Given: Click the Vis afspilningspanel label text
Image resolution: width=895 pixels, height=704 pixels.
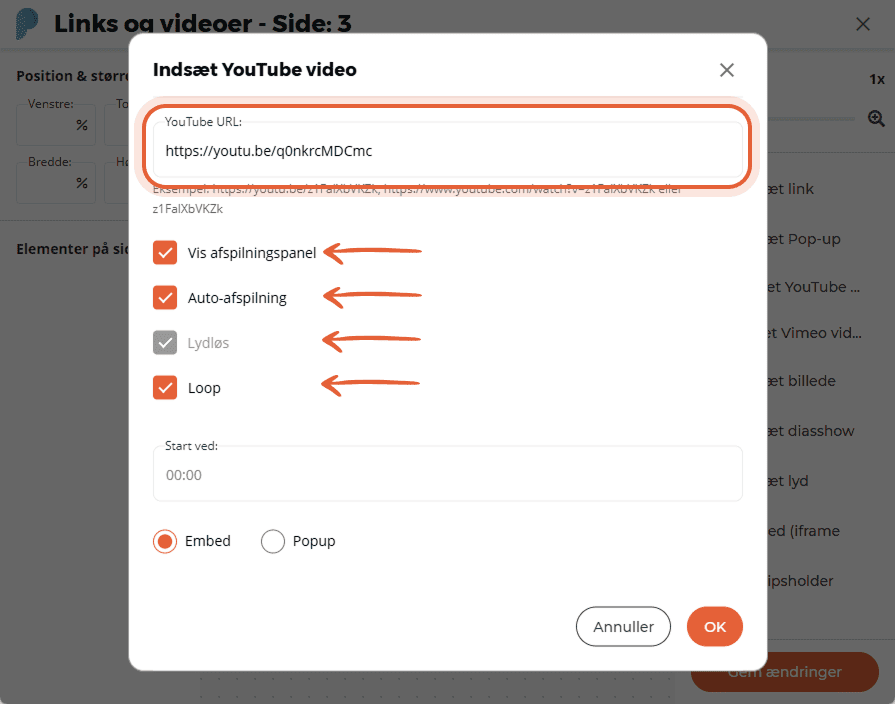Looking at the screenshot, I should point(252,253).
